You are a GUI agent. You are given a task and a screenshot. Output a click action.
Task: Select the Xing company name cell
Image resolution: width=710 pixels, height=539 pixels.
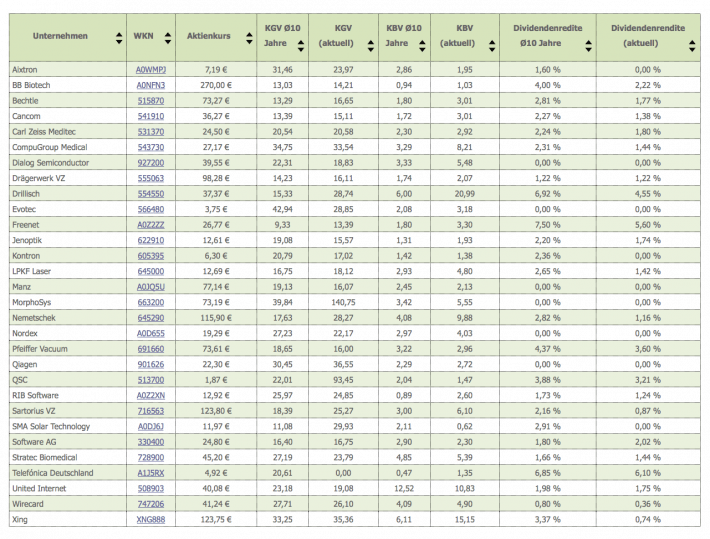pos(68,520)
